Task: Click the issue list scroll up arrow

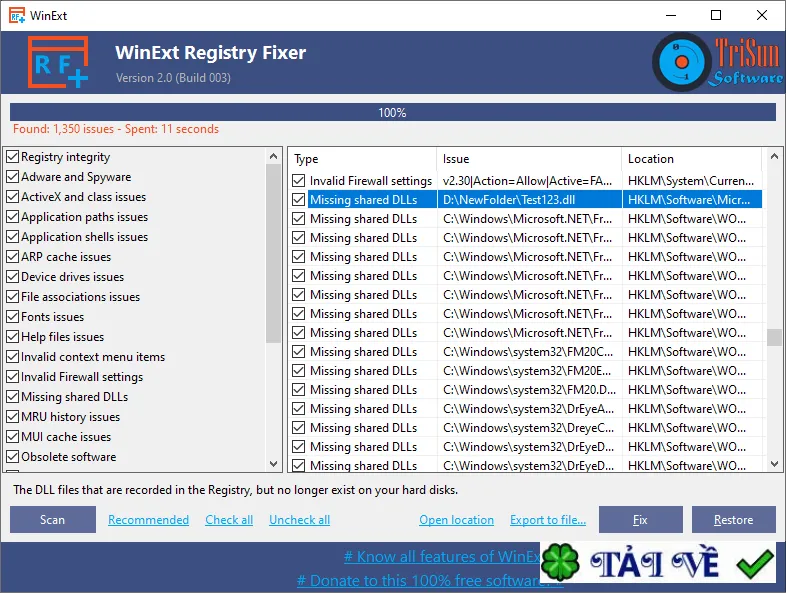Action: [x=774, y=156]
